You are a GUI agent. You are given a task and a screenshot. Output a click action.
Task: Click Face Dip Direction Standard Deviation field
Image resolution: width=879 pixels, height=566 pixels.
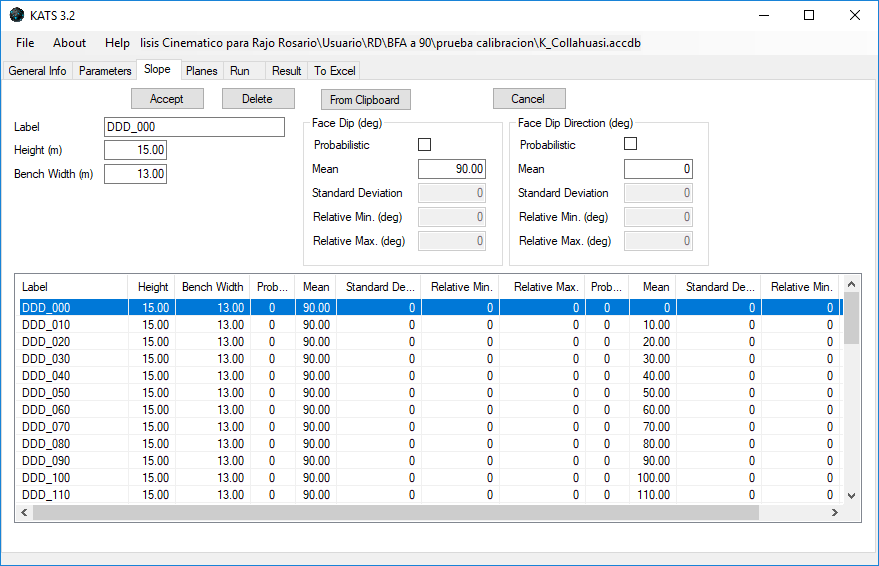click(x=658, y=193)
